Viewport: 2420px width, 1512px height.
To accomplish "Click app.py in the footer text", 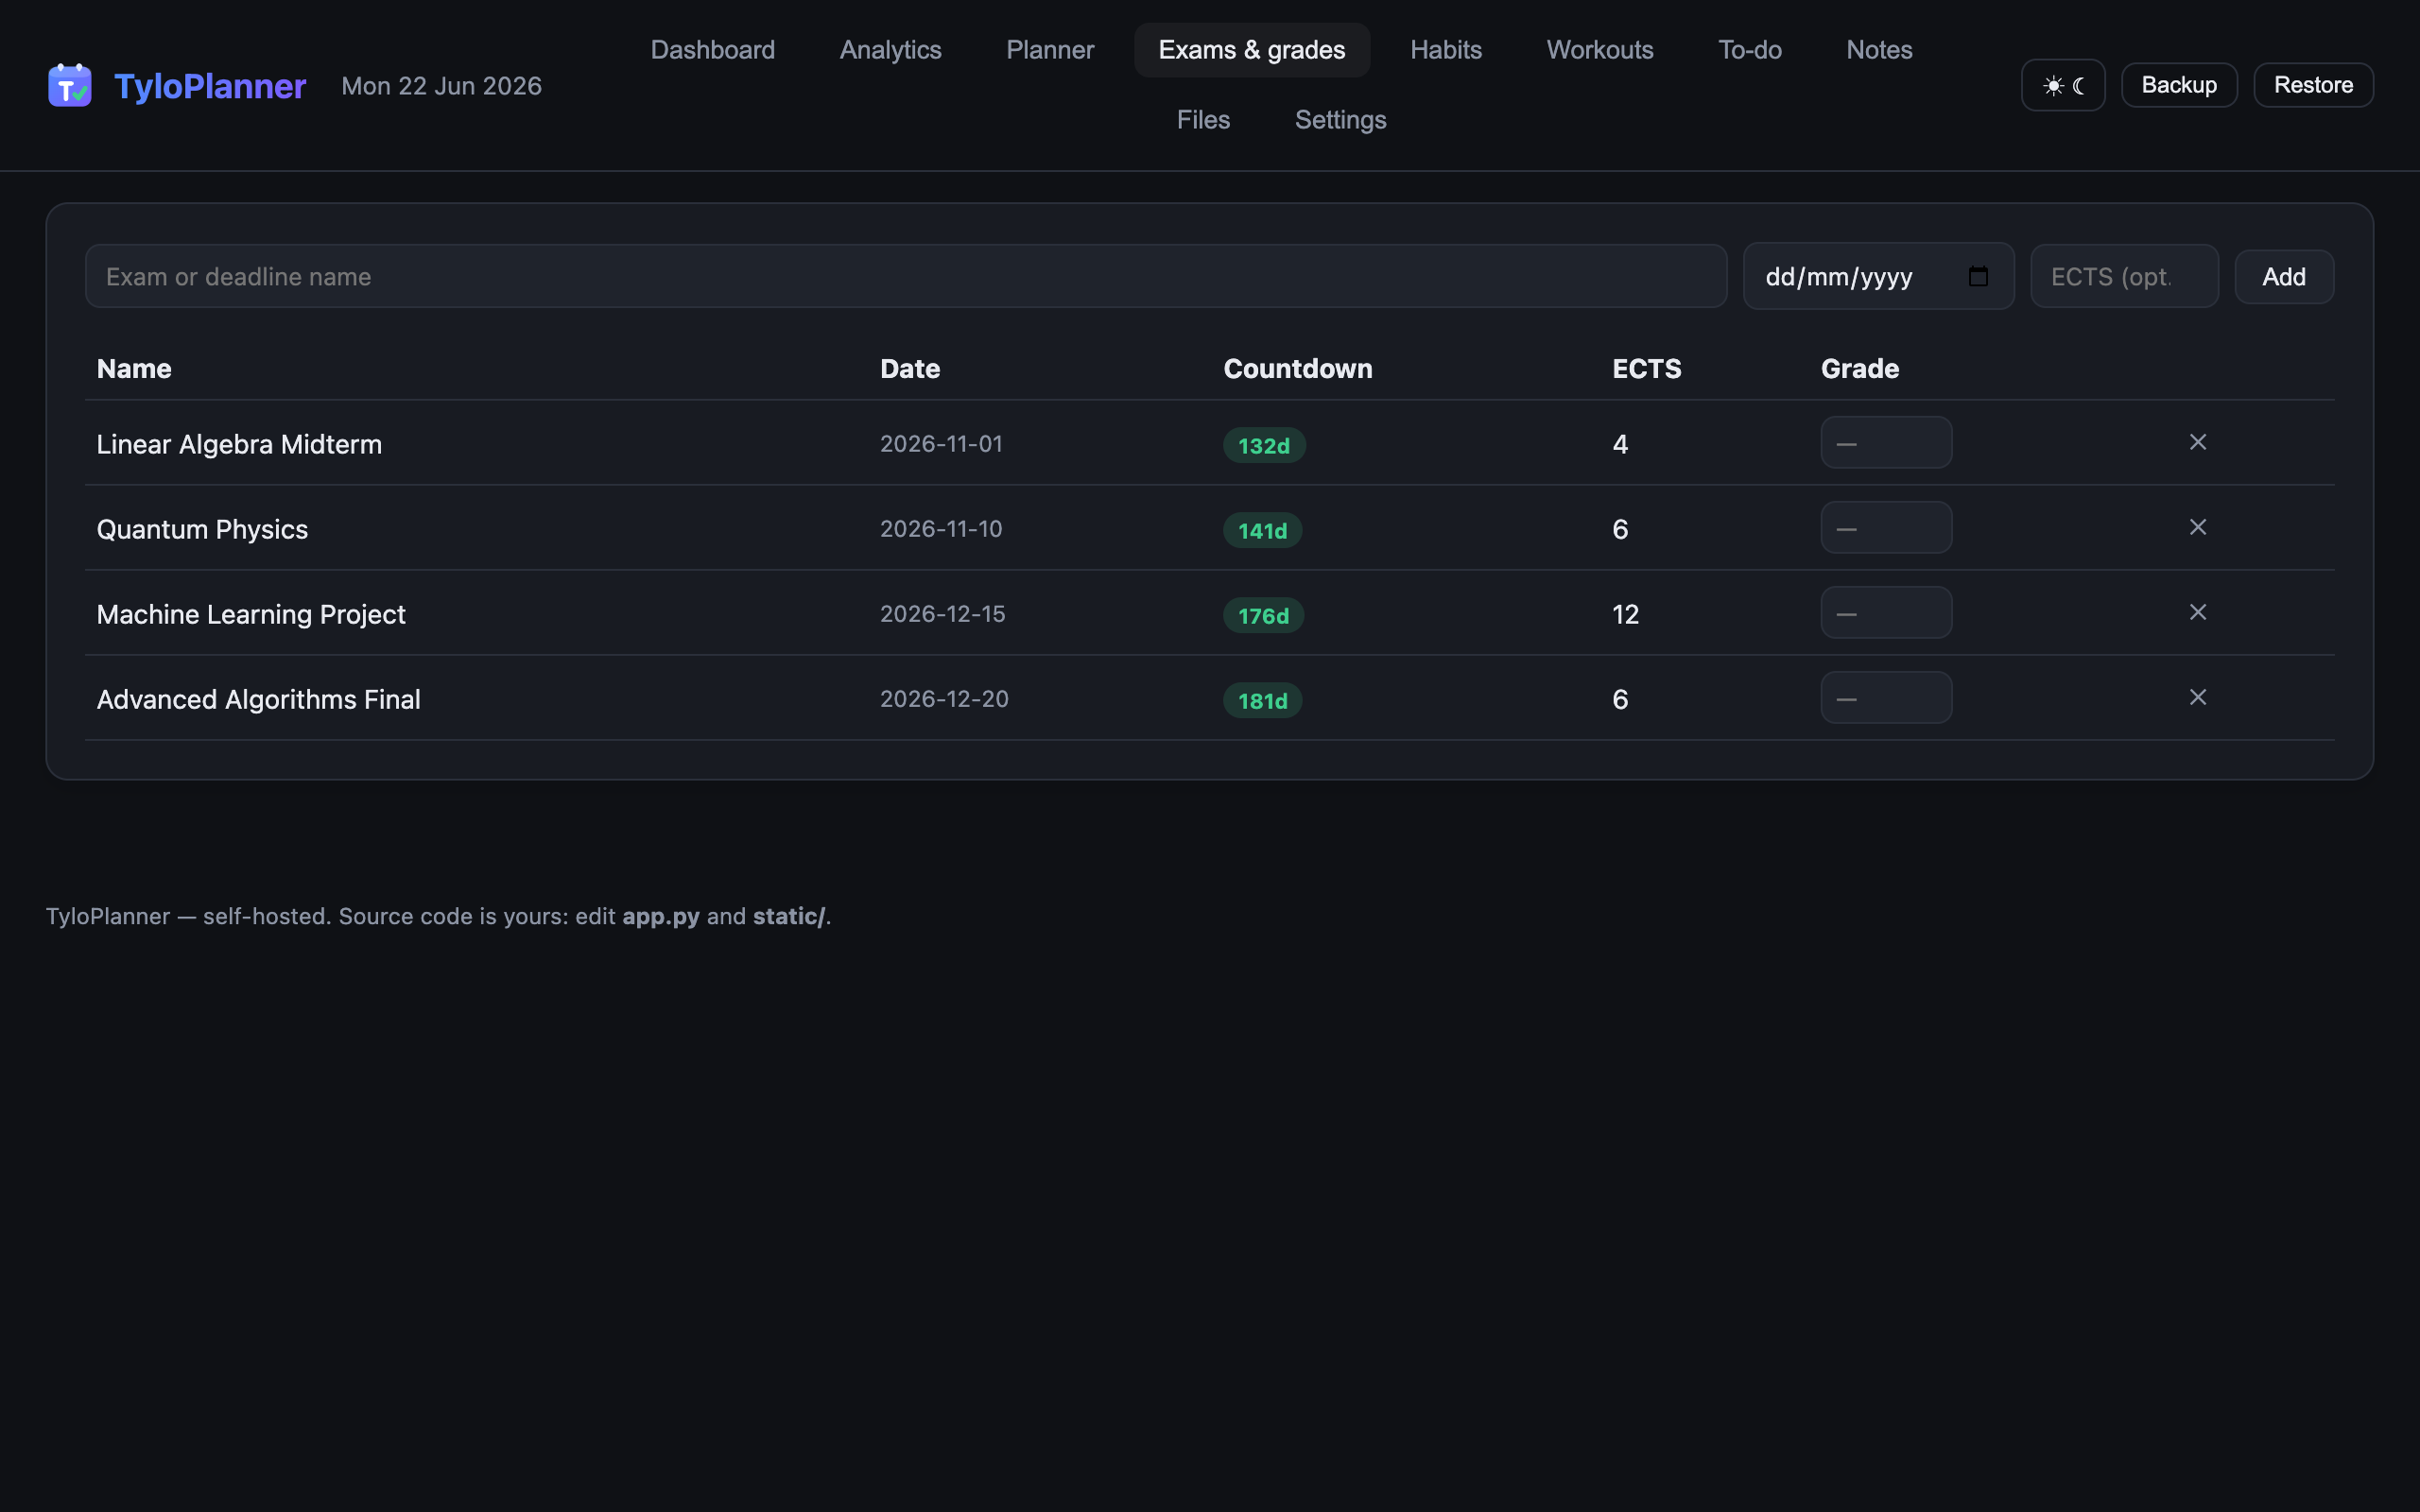I will 661,916.
